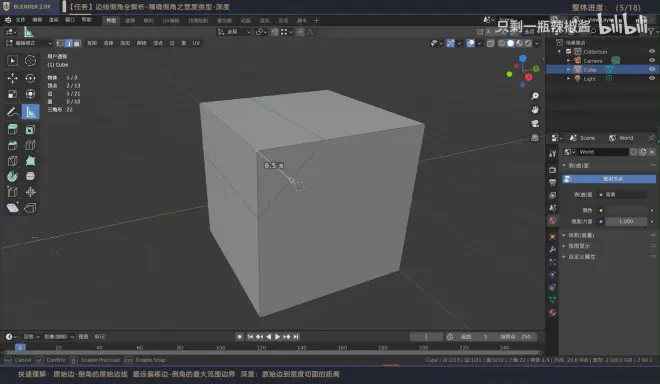Play the animation forward
Viewport: 660px width, 384px height.
277,336
